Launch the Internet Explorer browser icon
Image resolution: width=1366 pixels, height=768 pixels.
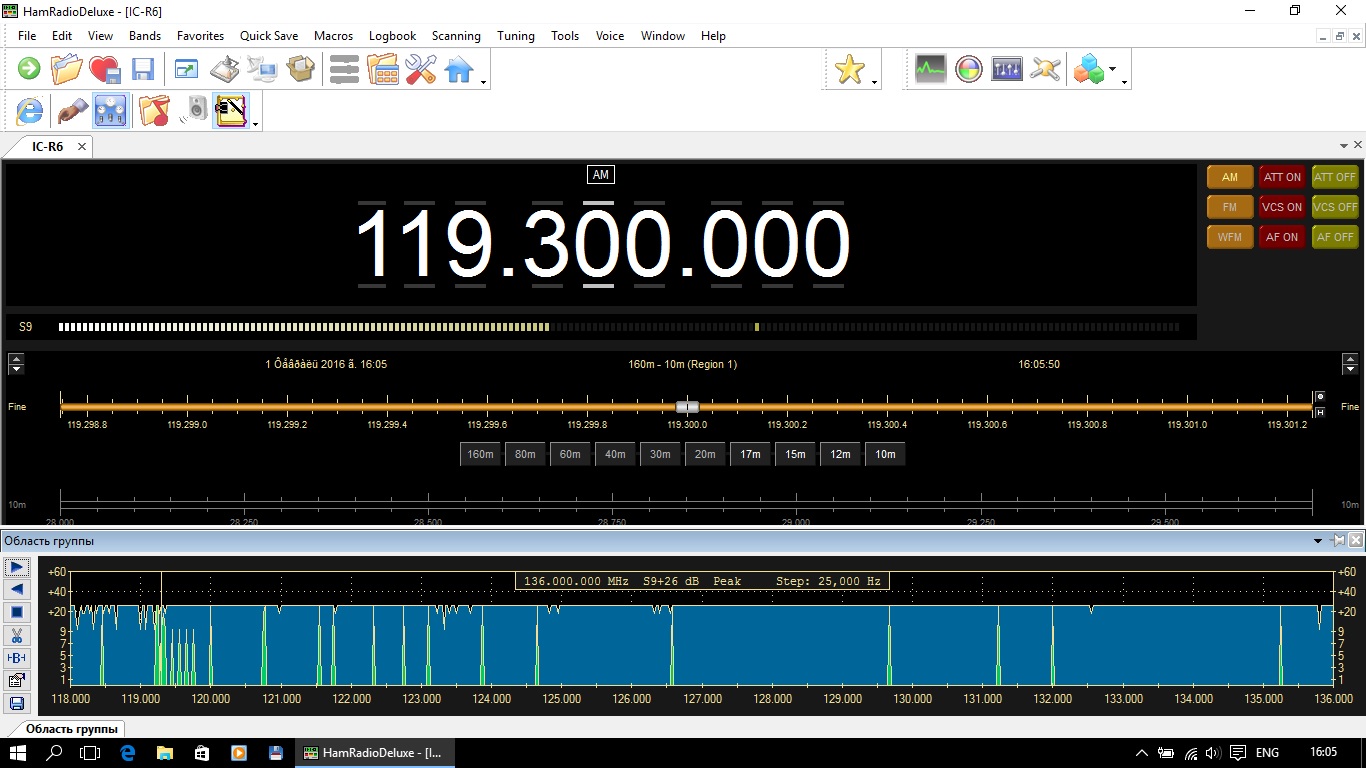(x=29, y=110)
